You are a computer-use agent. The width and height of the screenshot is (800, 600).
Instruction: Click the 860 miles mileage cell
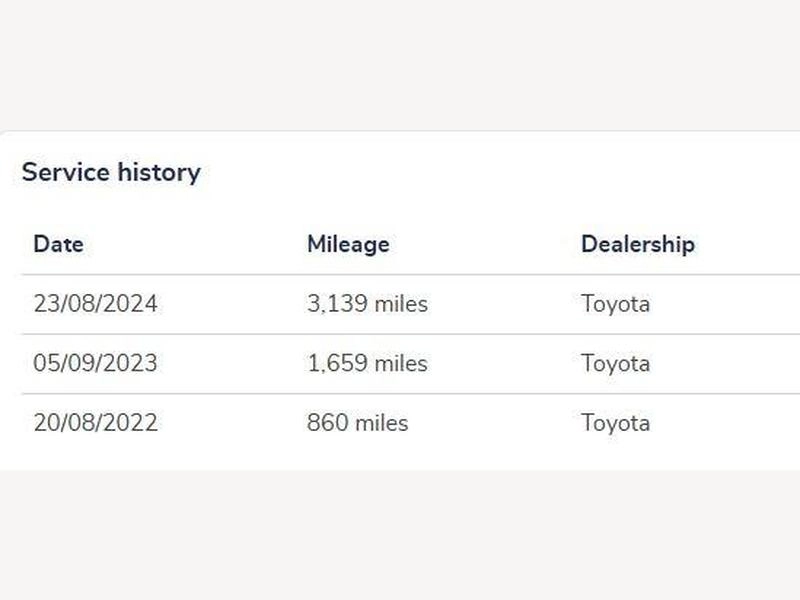pyautogui.click(x=358, y=423)
